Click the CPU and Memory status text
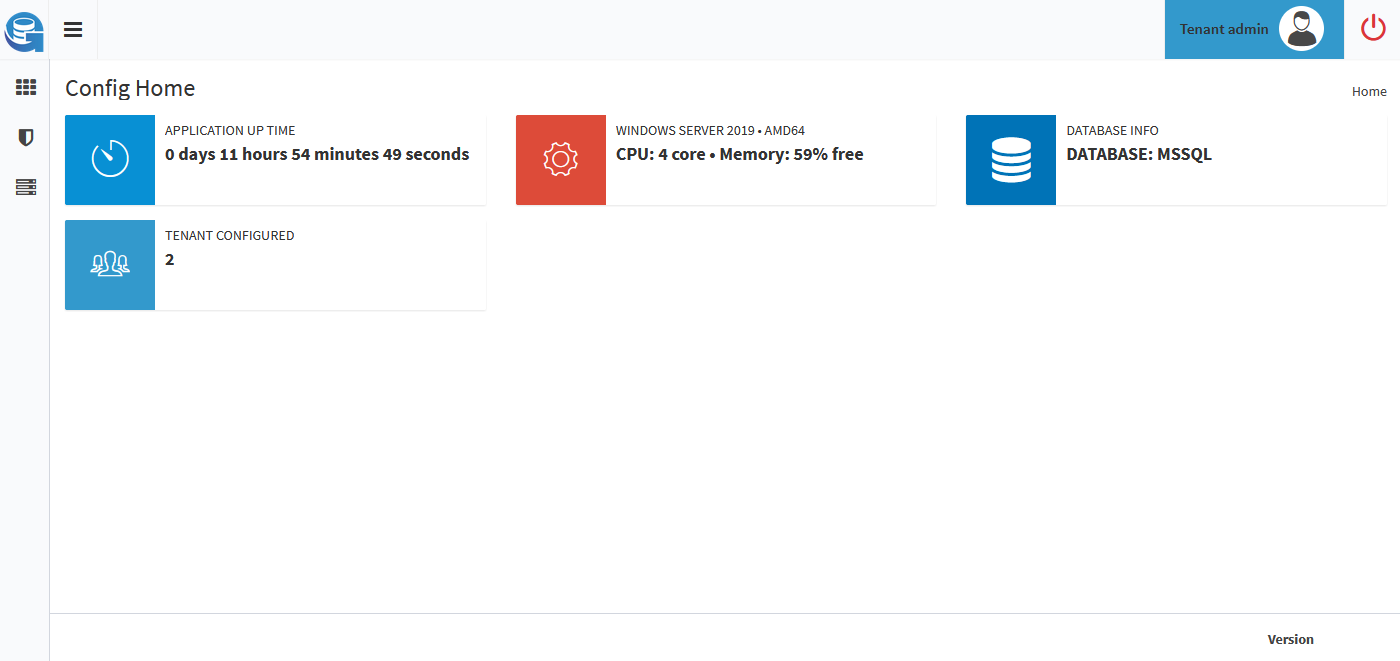 (739, 154)
